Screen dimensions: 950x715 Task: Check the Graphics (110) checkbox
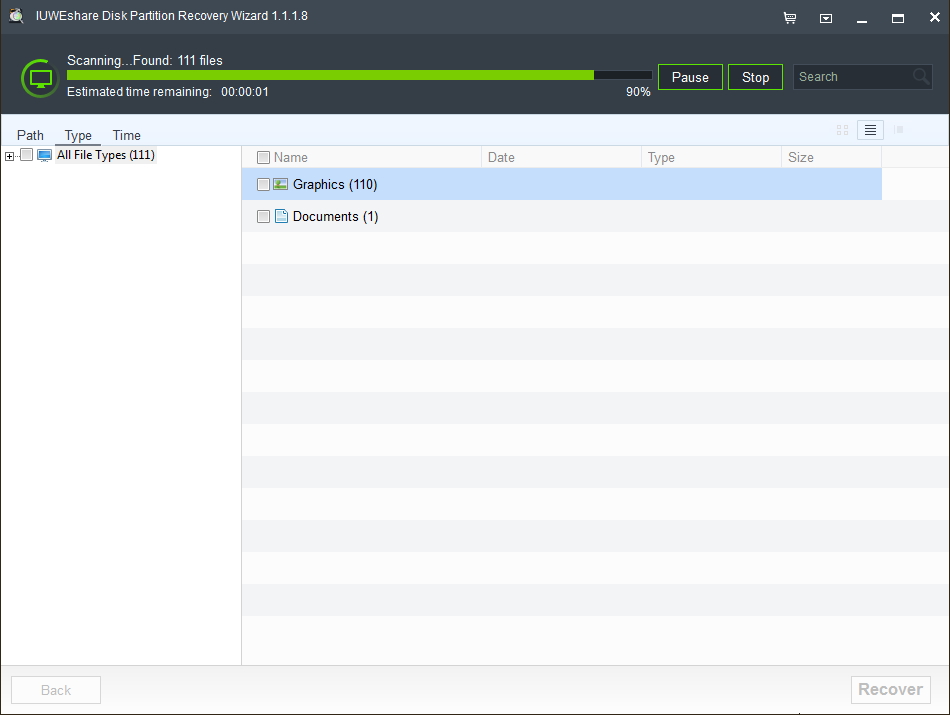tap(264, 184)
